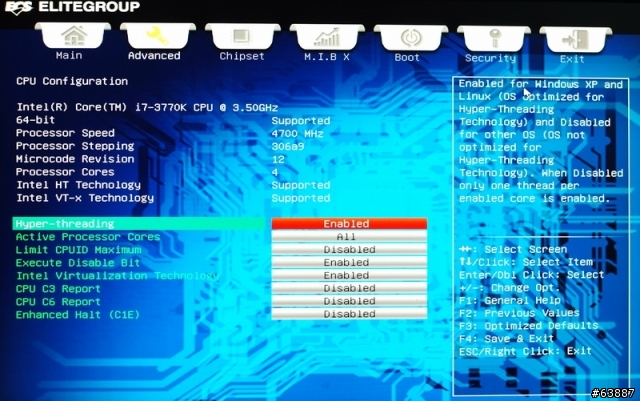The image size is (640, 401).
Task: Select the Boot power icon
Action: (x=411, y=38)
